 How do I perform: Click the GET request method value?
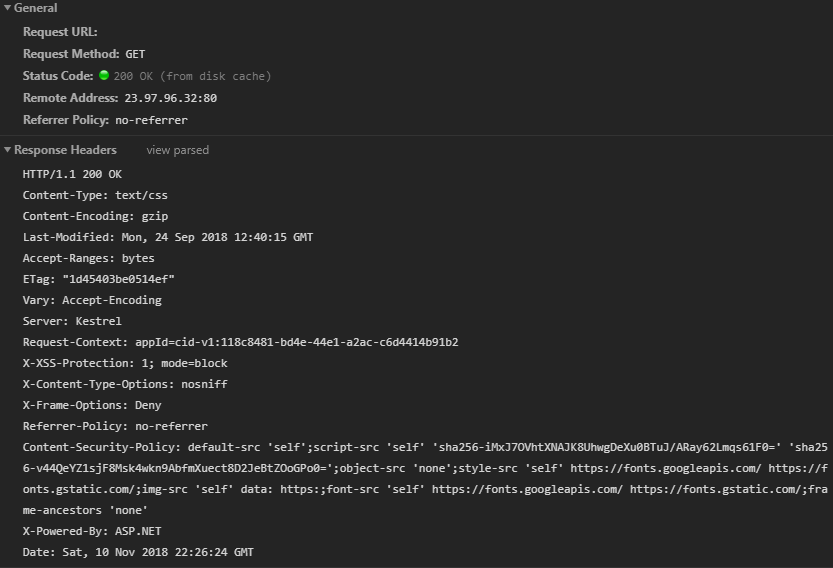click(x=135, y=54)
